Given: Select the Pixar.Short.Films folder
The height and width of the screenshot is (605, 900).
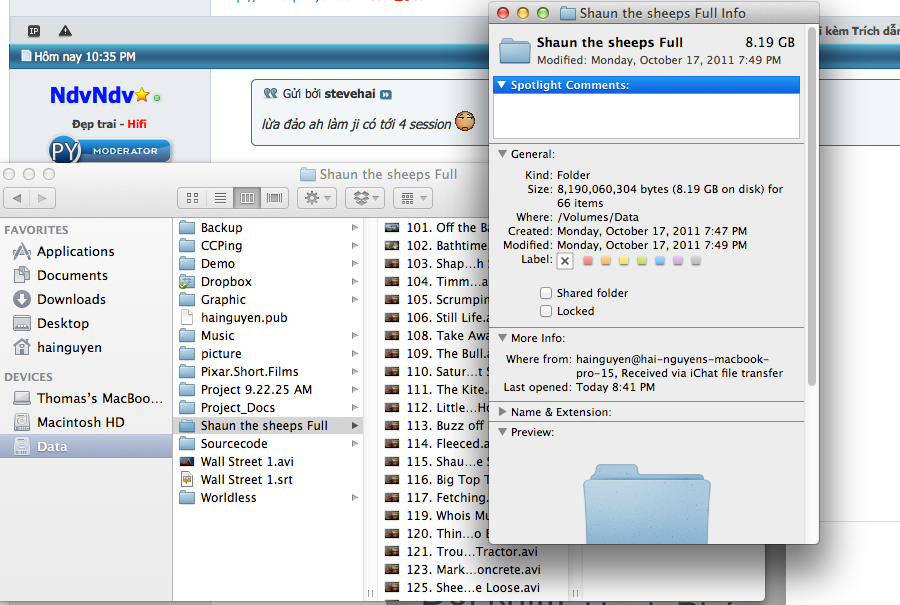Looking at the screenshot, I should (269, 372).
